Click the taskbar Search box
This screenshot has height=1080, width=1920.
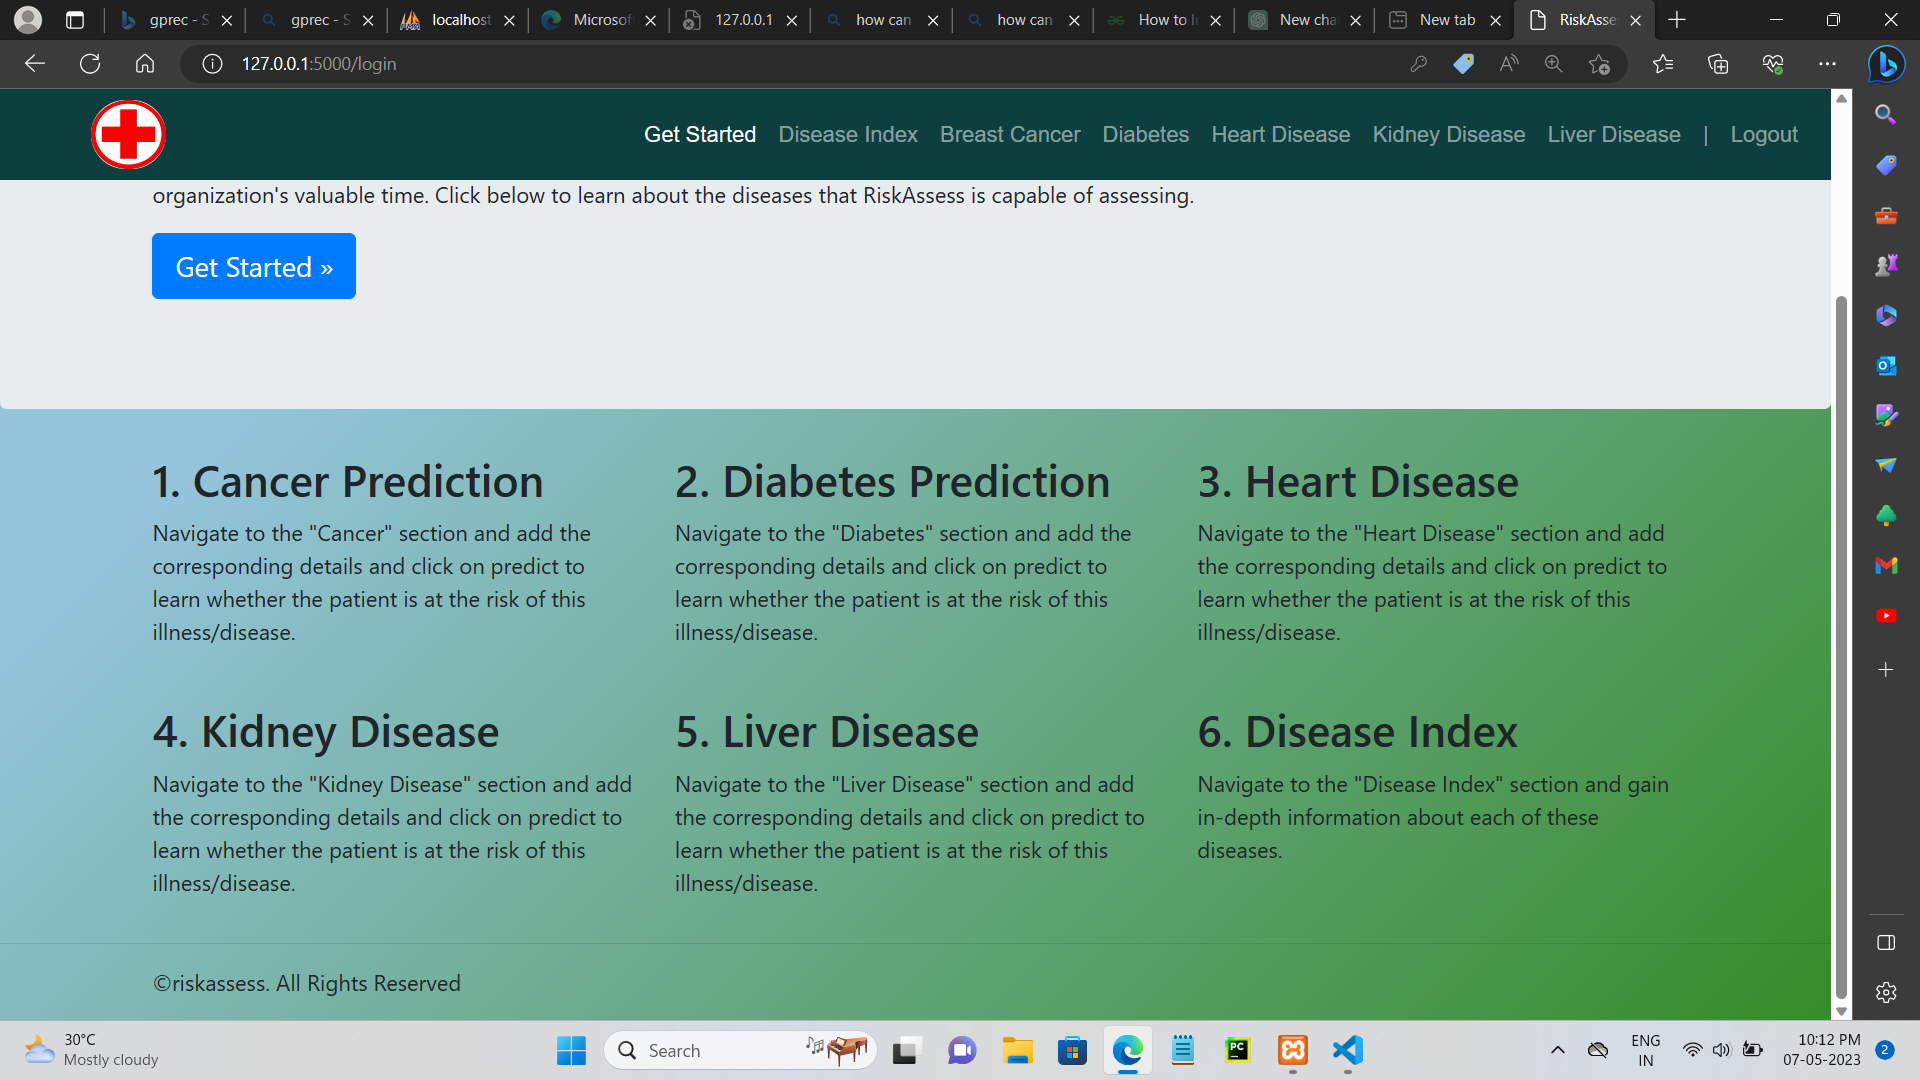click(740, 1050)
